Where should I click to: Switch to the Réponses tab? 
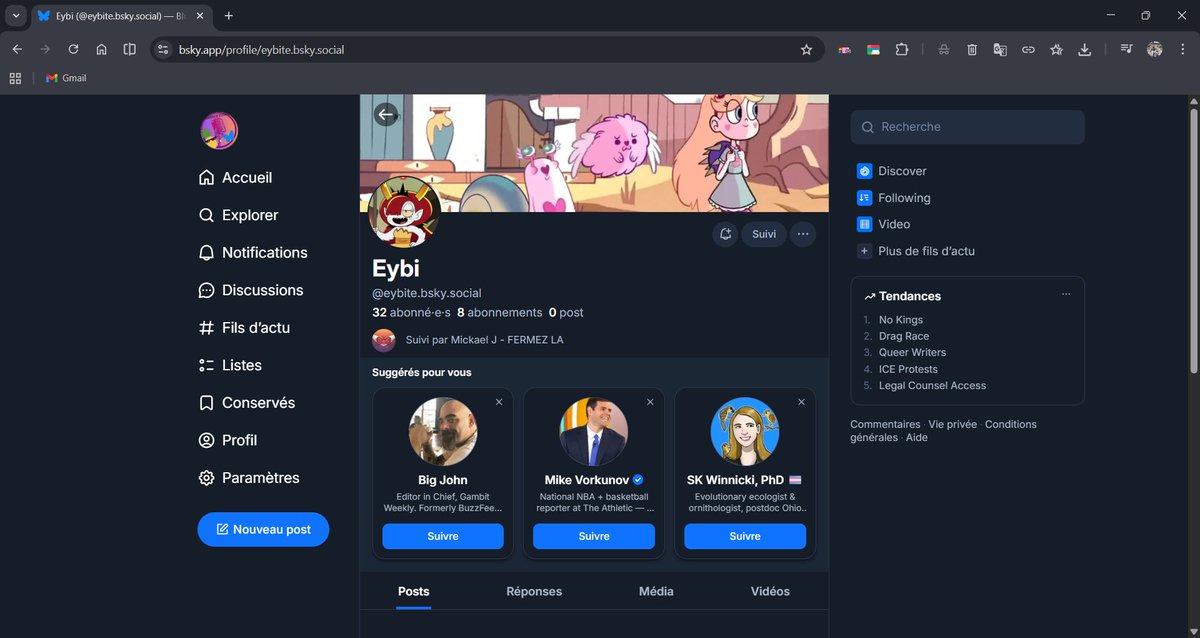pyautogui.click(x=534, y=591)
